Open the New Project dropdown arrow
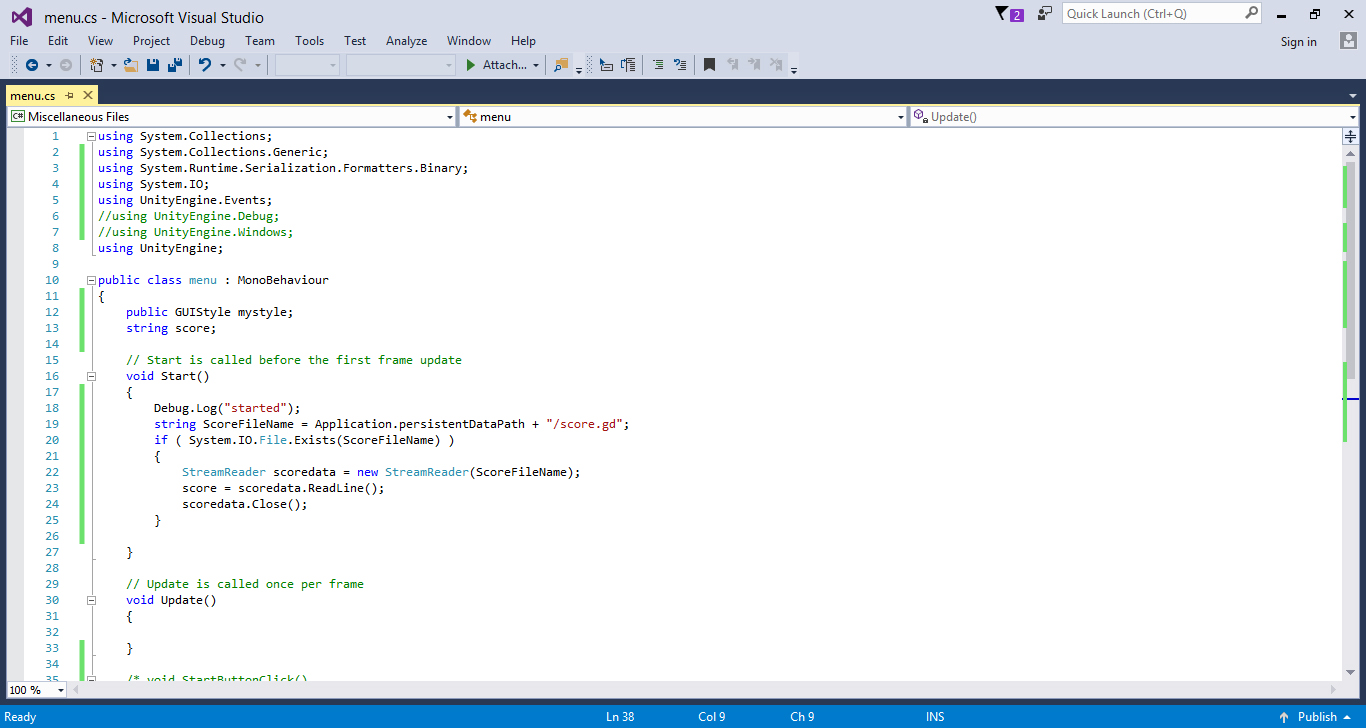This screenshot has width=1366, height=728. (x=113, y=65)
